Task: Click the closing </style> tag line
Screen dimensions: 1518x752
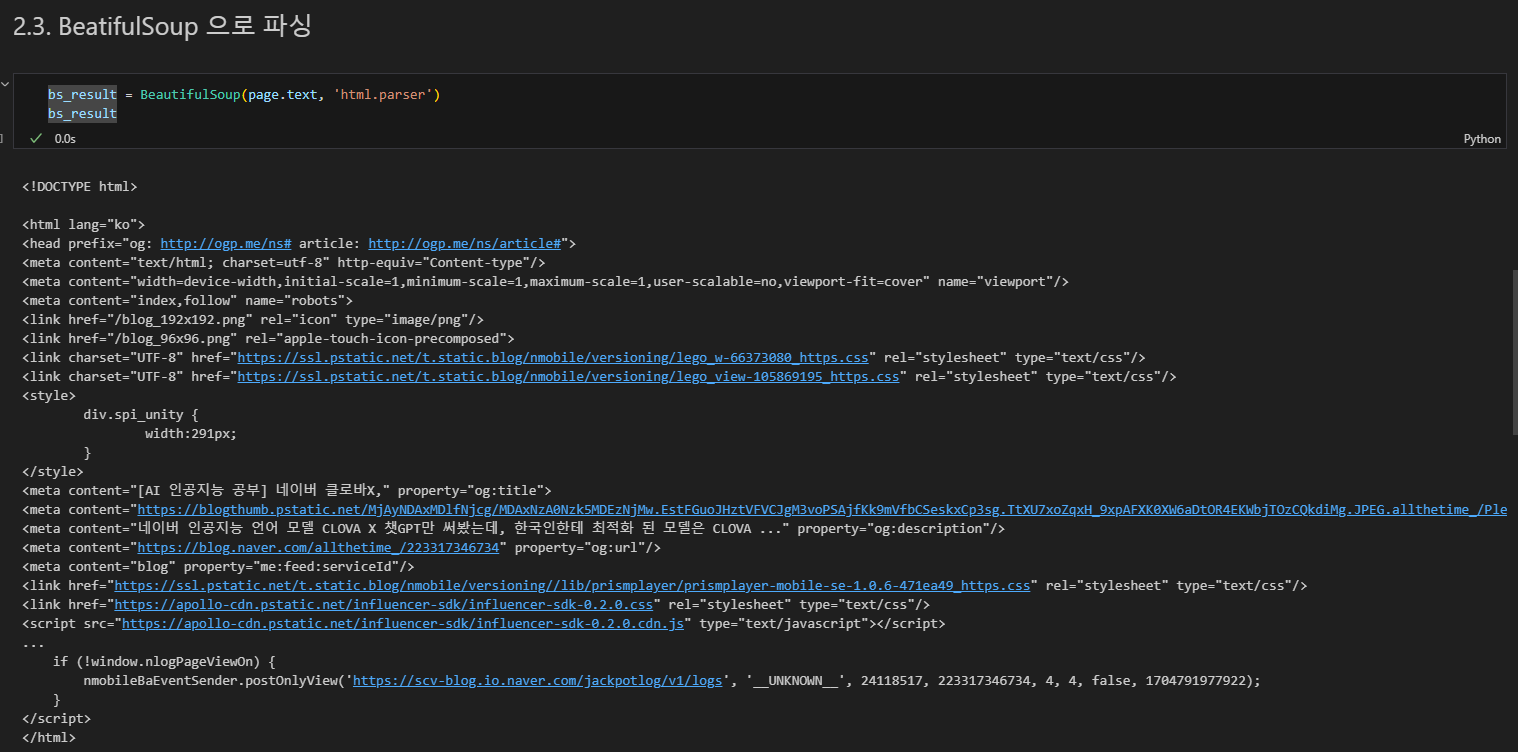Action: coord(52,471)
